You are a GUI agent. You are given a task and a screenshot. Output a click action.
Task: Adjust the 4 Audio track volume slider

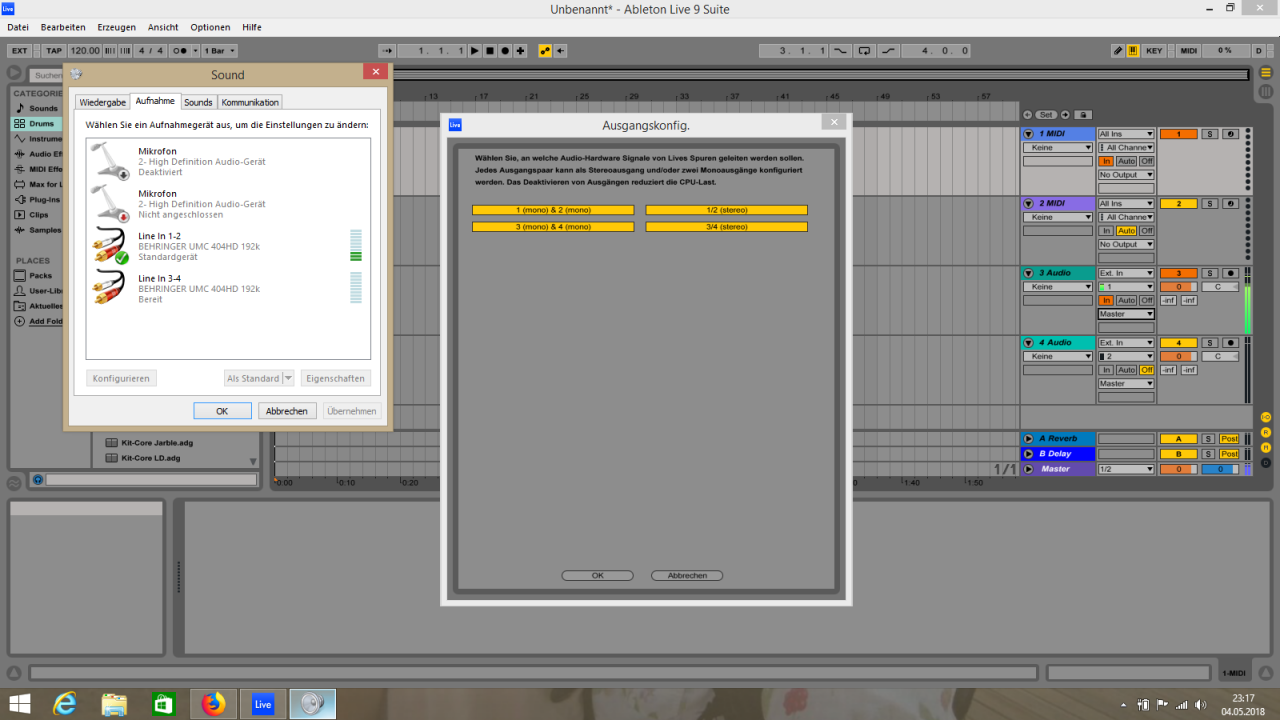1178,356
